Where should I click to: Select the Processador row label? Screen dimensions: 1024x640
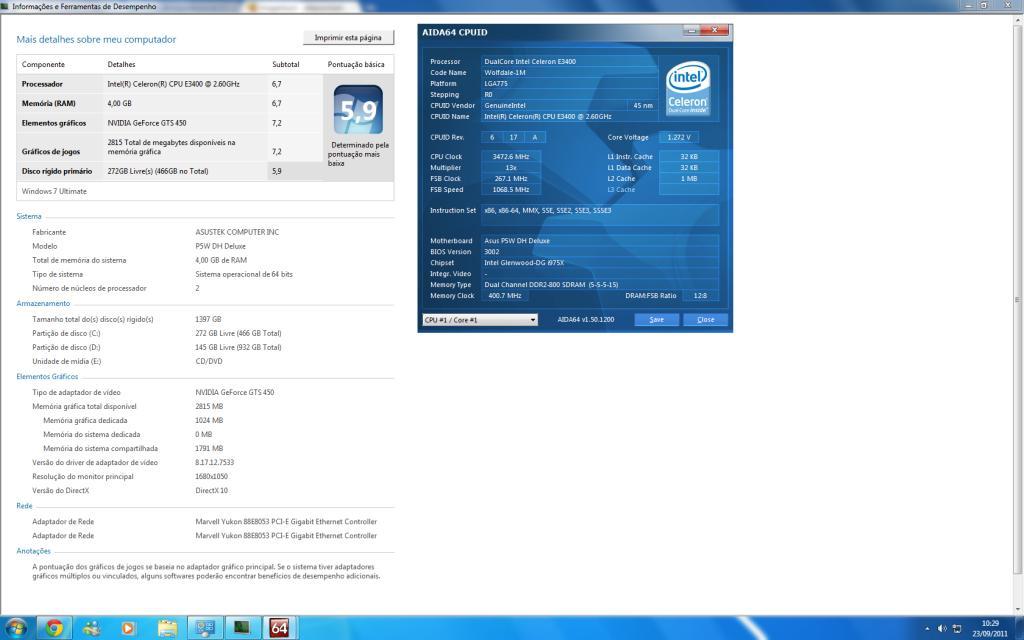pyautogui.click(x=42, y=84)
